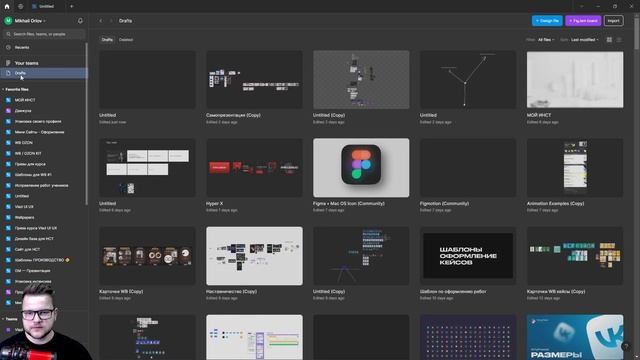Switch to the Deleted tab
640x360 pixels.
[126, 40]
